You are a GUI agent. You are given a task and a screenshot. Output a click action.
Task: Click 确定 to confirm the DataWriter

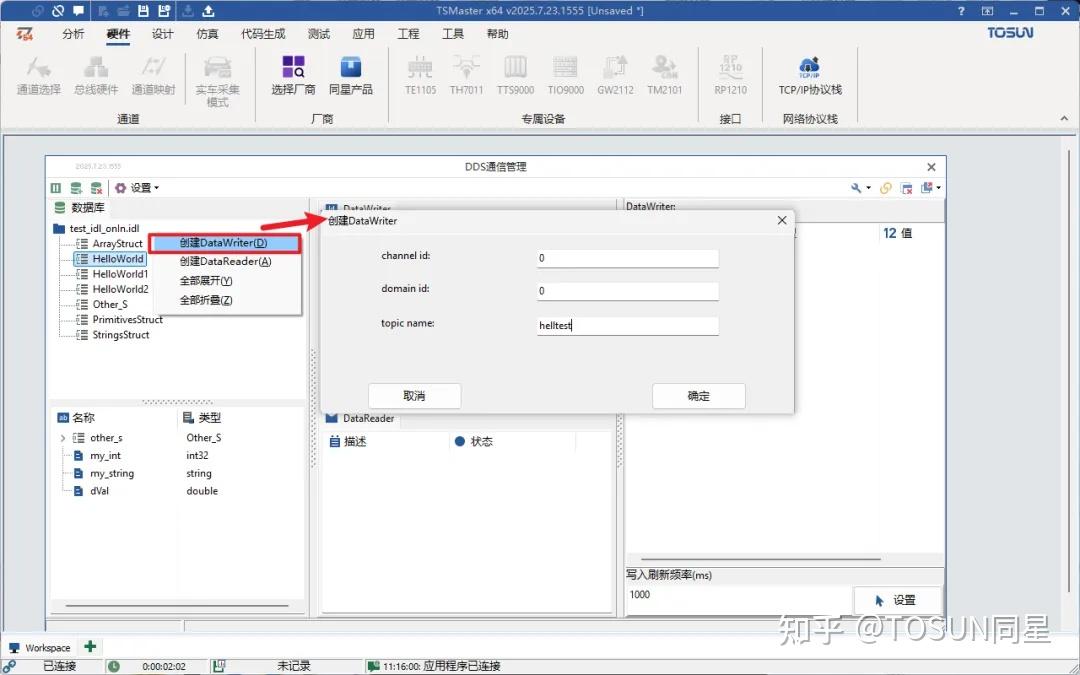(698, 395)
